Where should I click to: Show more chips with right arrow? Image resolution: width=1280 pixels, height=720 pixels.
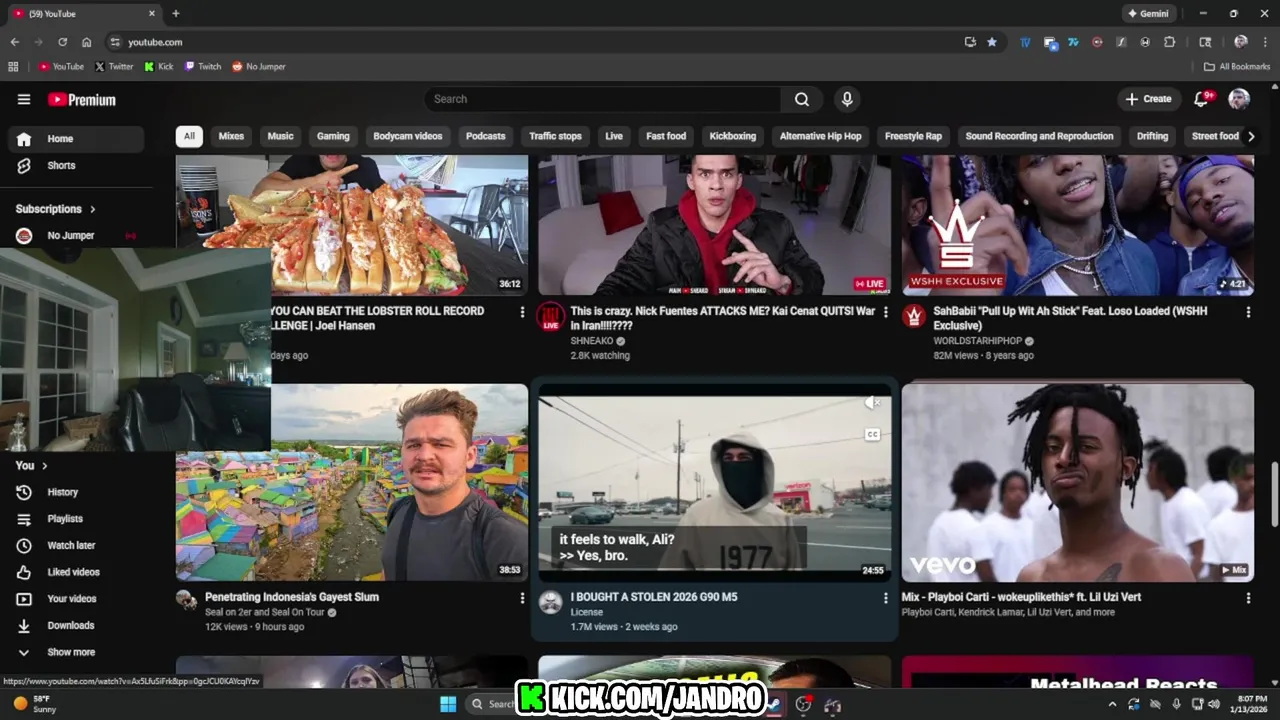click(x=1250, y=136)
